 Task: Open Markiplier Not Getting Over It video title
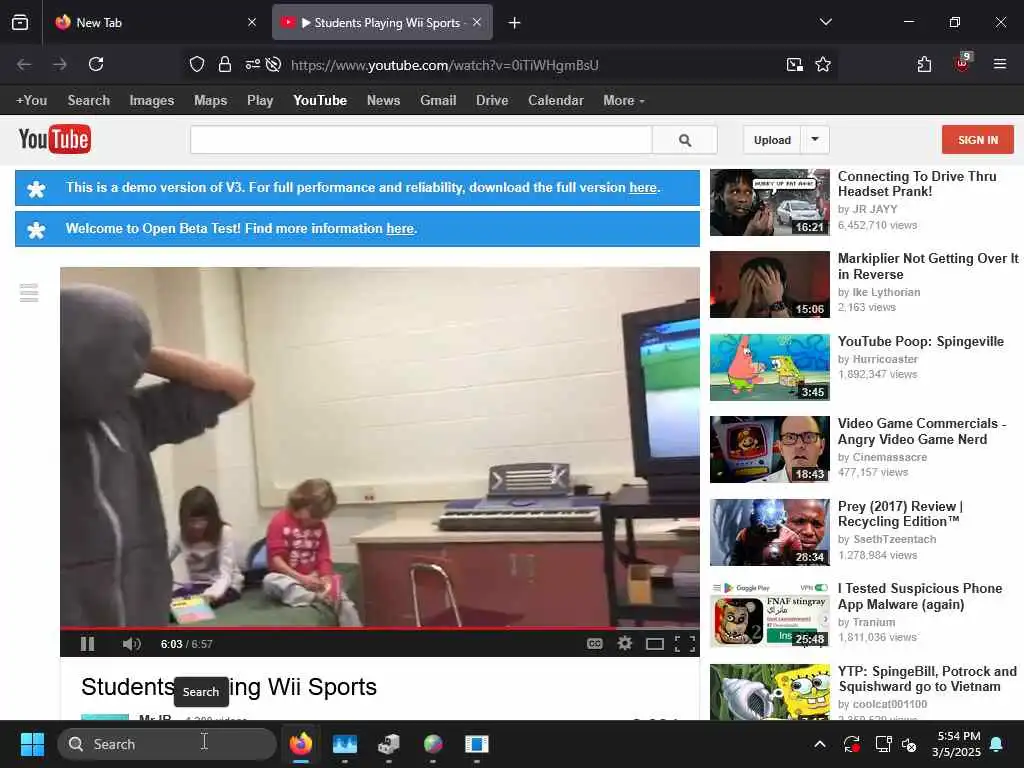tap(928, 266)
